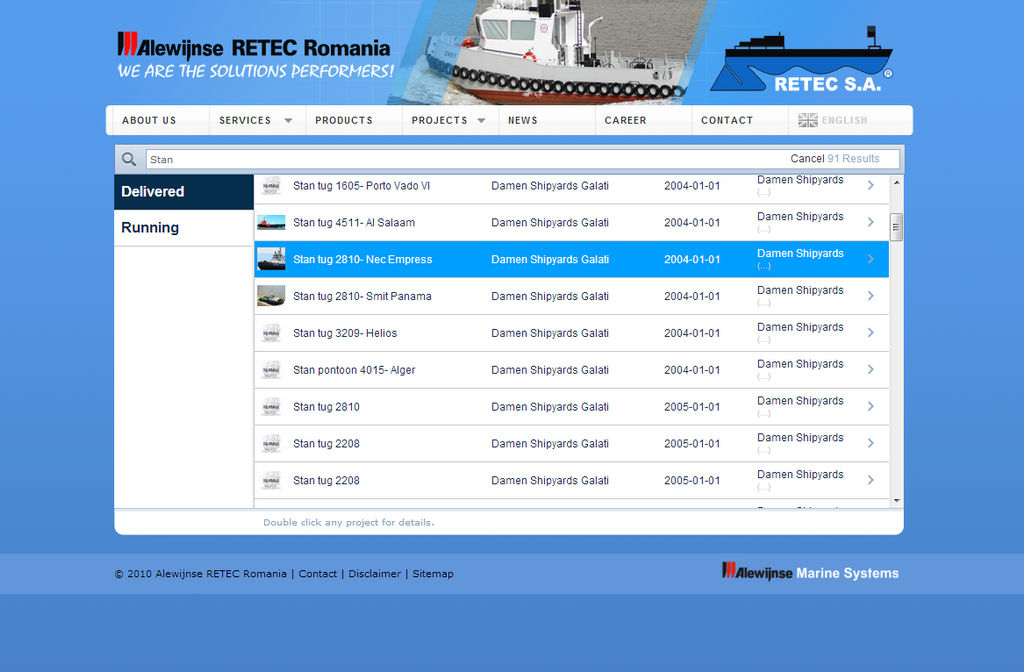Open the footer Contact link
Viewport: 1024px width, 672px height.
coord(317,573)
